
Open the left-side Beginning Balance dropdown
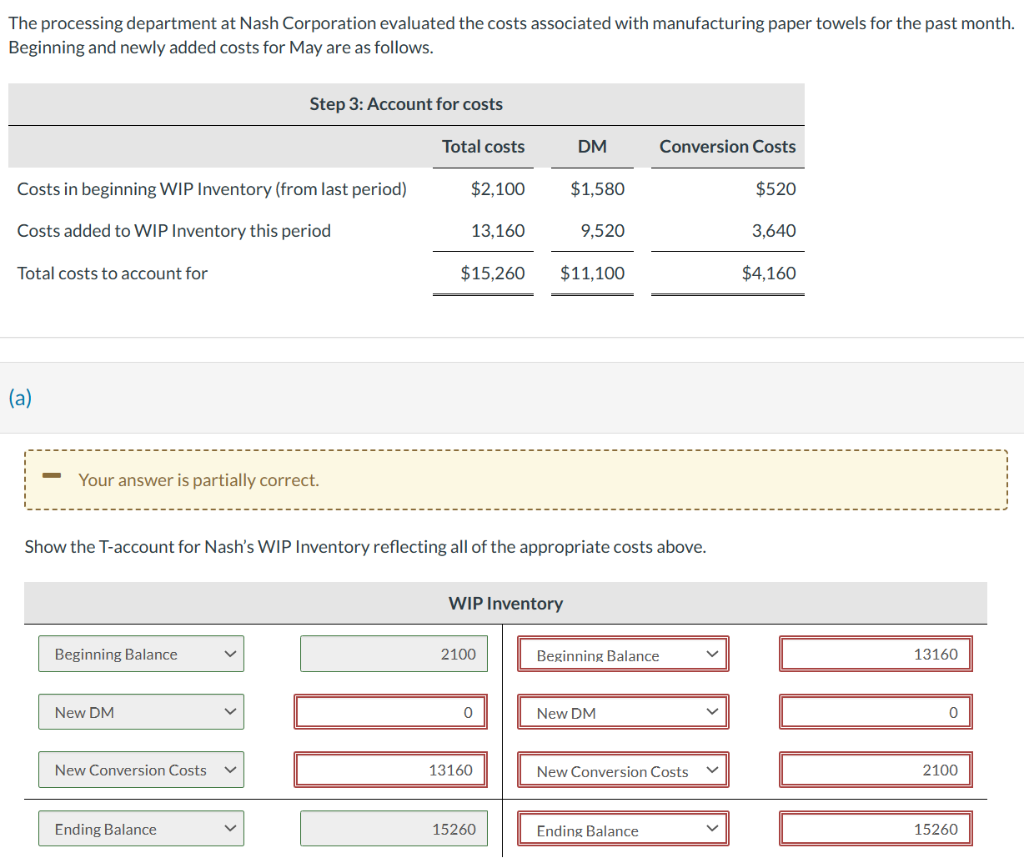(141, 654)
